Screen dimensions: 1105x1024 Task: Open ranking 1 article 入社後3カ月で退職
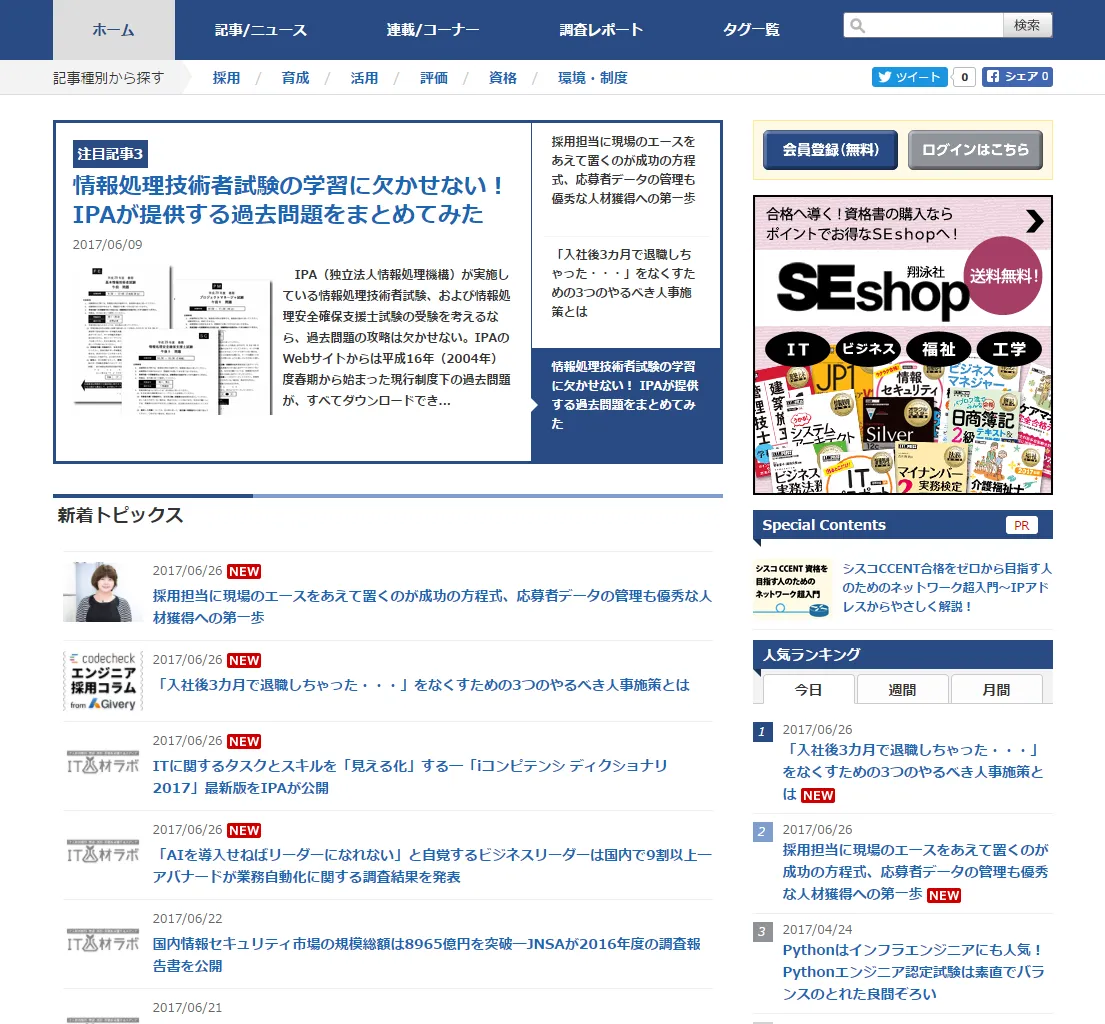(x=913, y=772)
